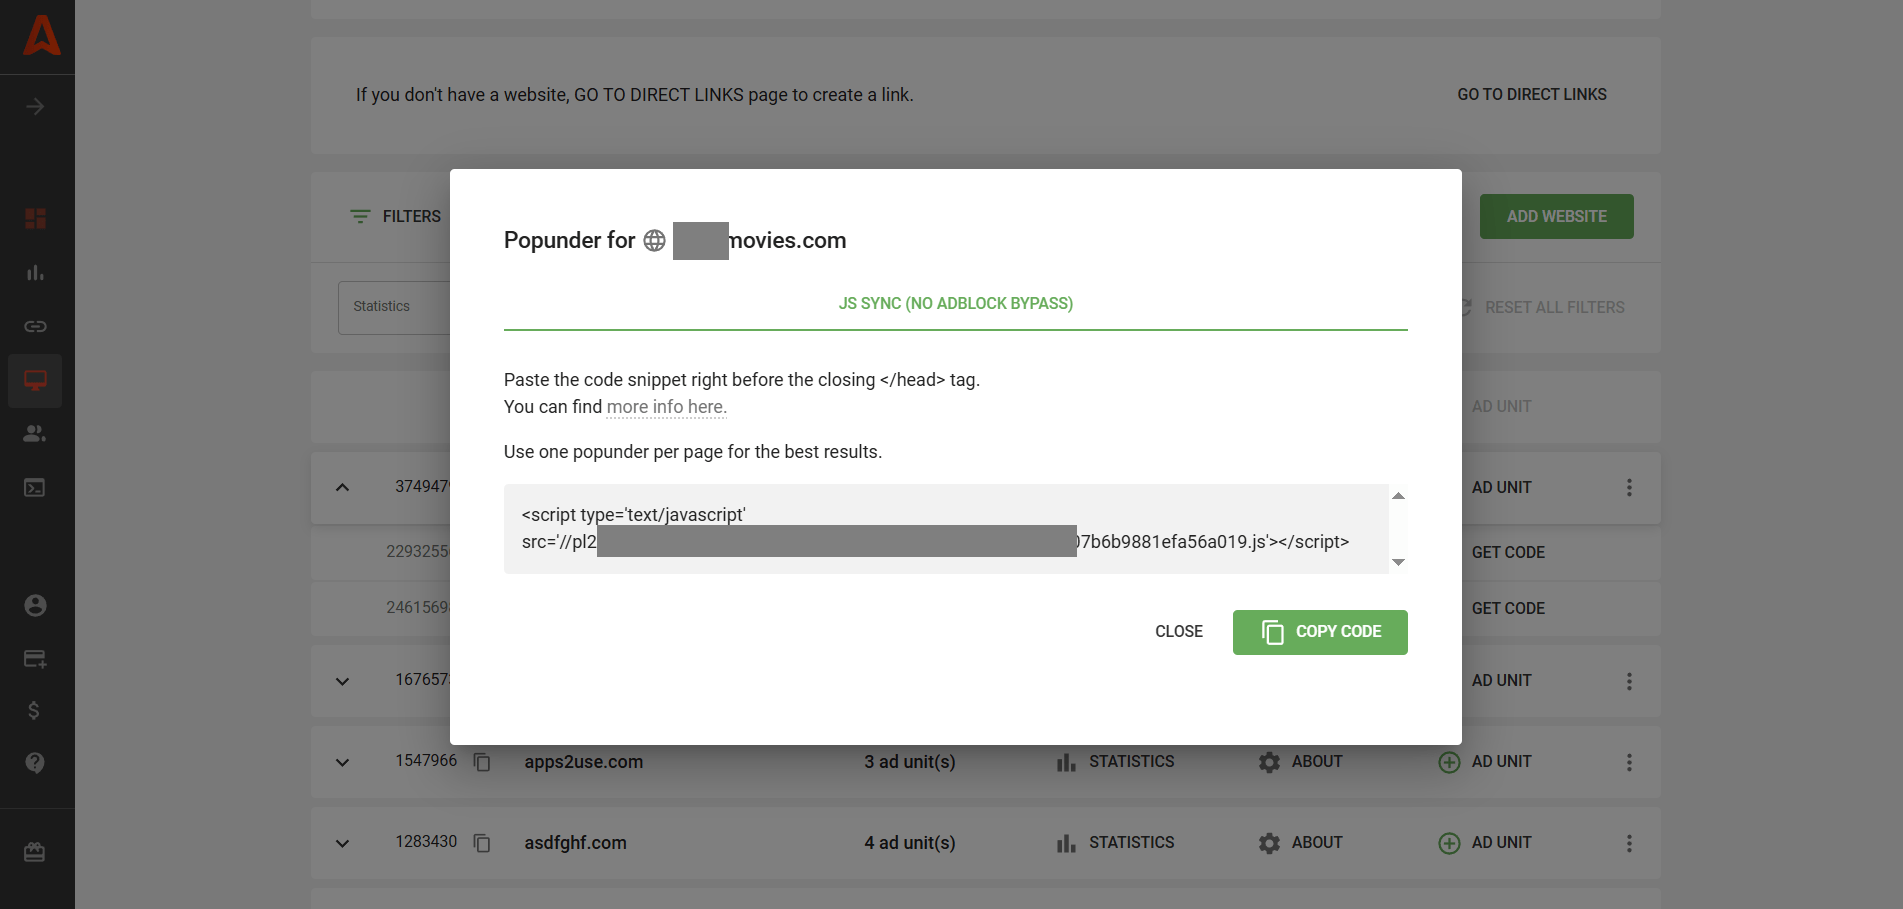Click CLOSE to dismiss the popunder dialog
The image size is (1903, 909).
[1178, 632]
